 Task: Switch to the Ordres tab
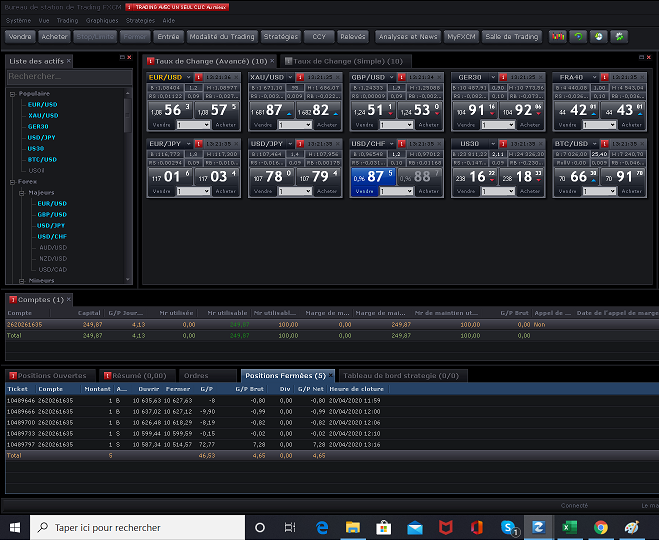196,375
